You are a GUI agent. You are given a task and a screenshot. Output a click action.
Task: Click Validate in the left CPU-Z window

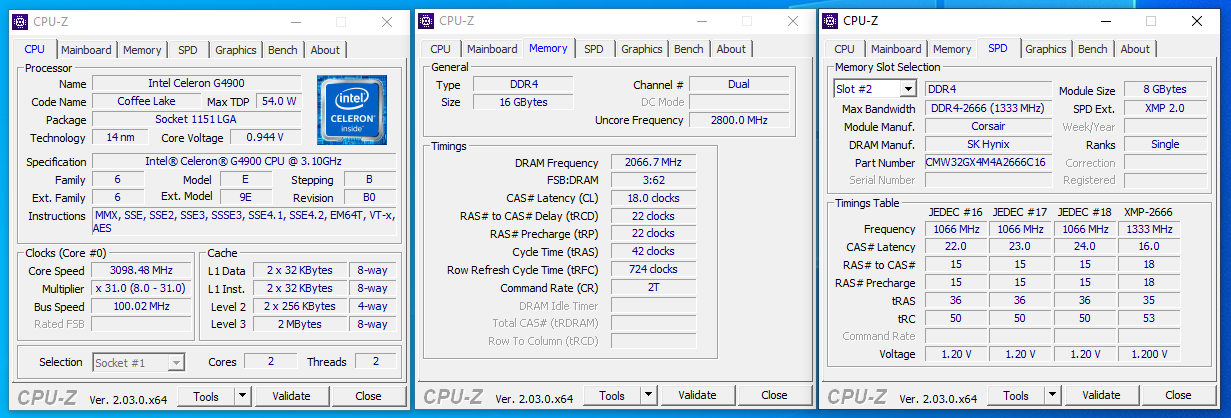[x=292, y=396]
